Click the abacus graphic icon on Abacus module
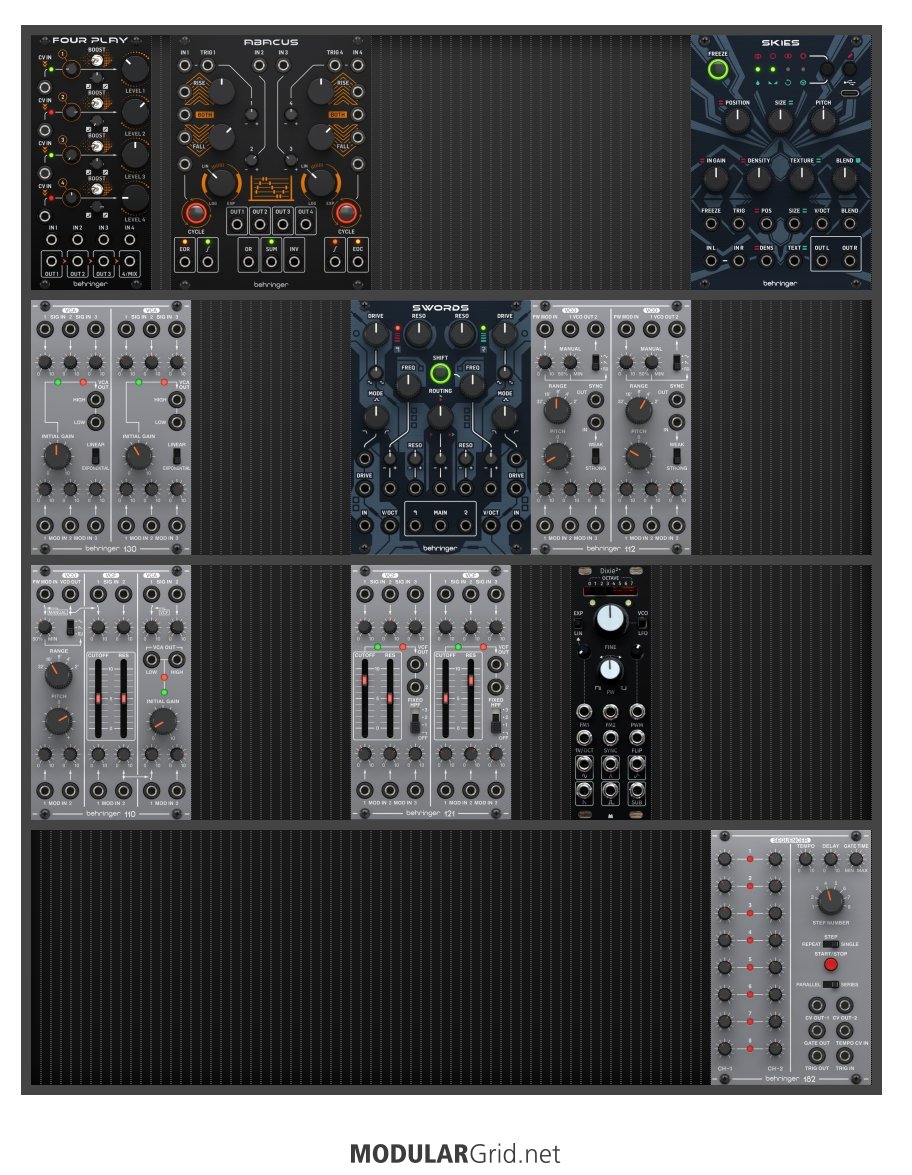The height and width of the screenshot is (1175, 912). coord(271,188)
